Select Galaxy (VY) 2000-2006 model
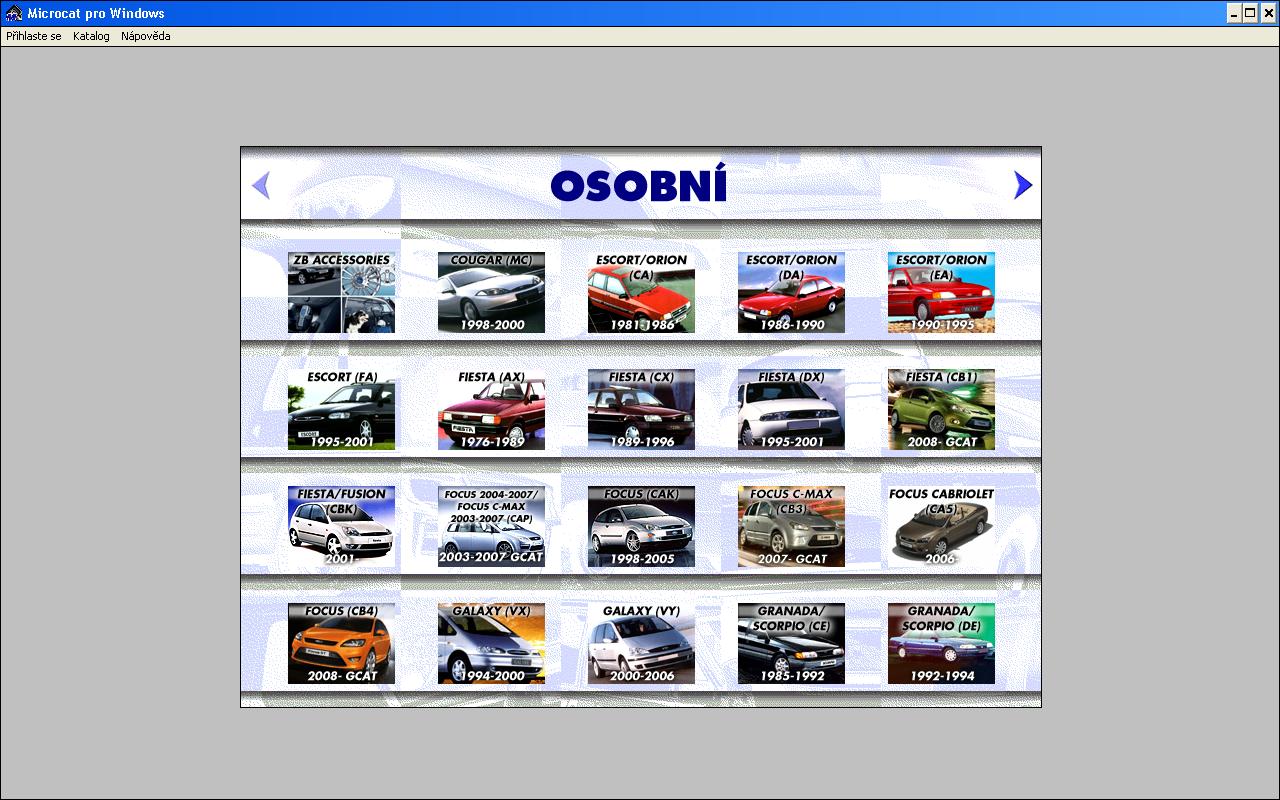Screen dimensions: 1280x800 tap(641, 644)
